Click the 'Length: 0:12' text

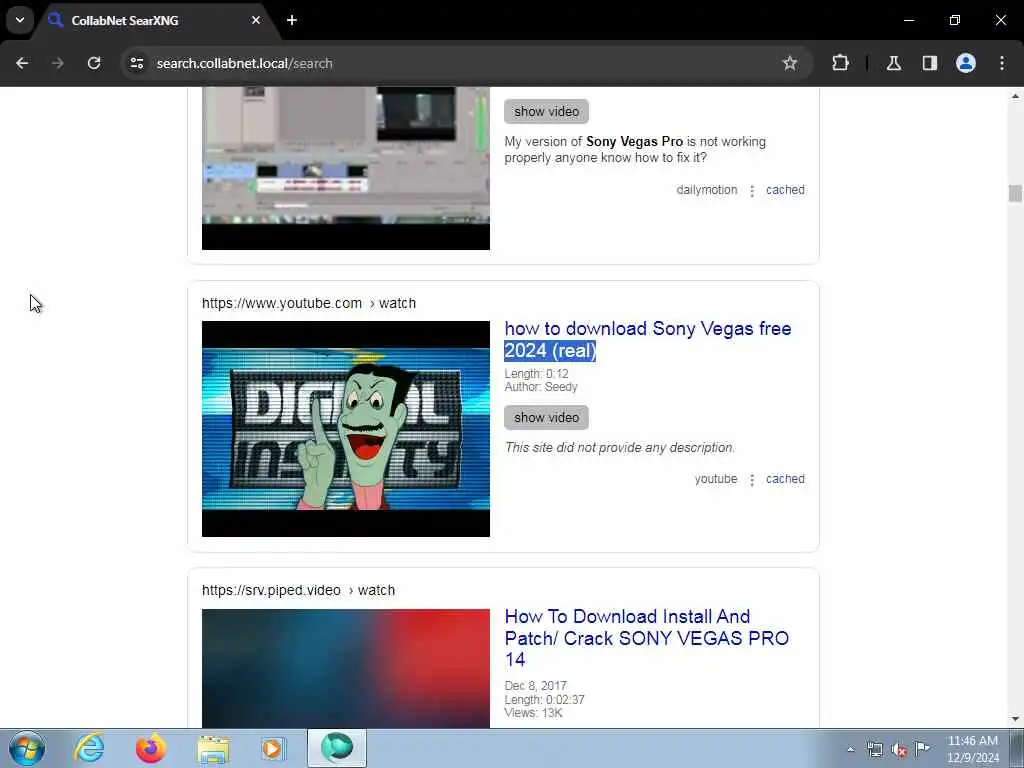pos(536,374)
